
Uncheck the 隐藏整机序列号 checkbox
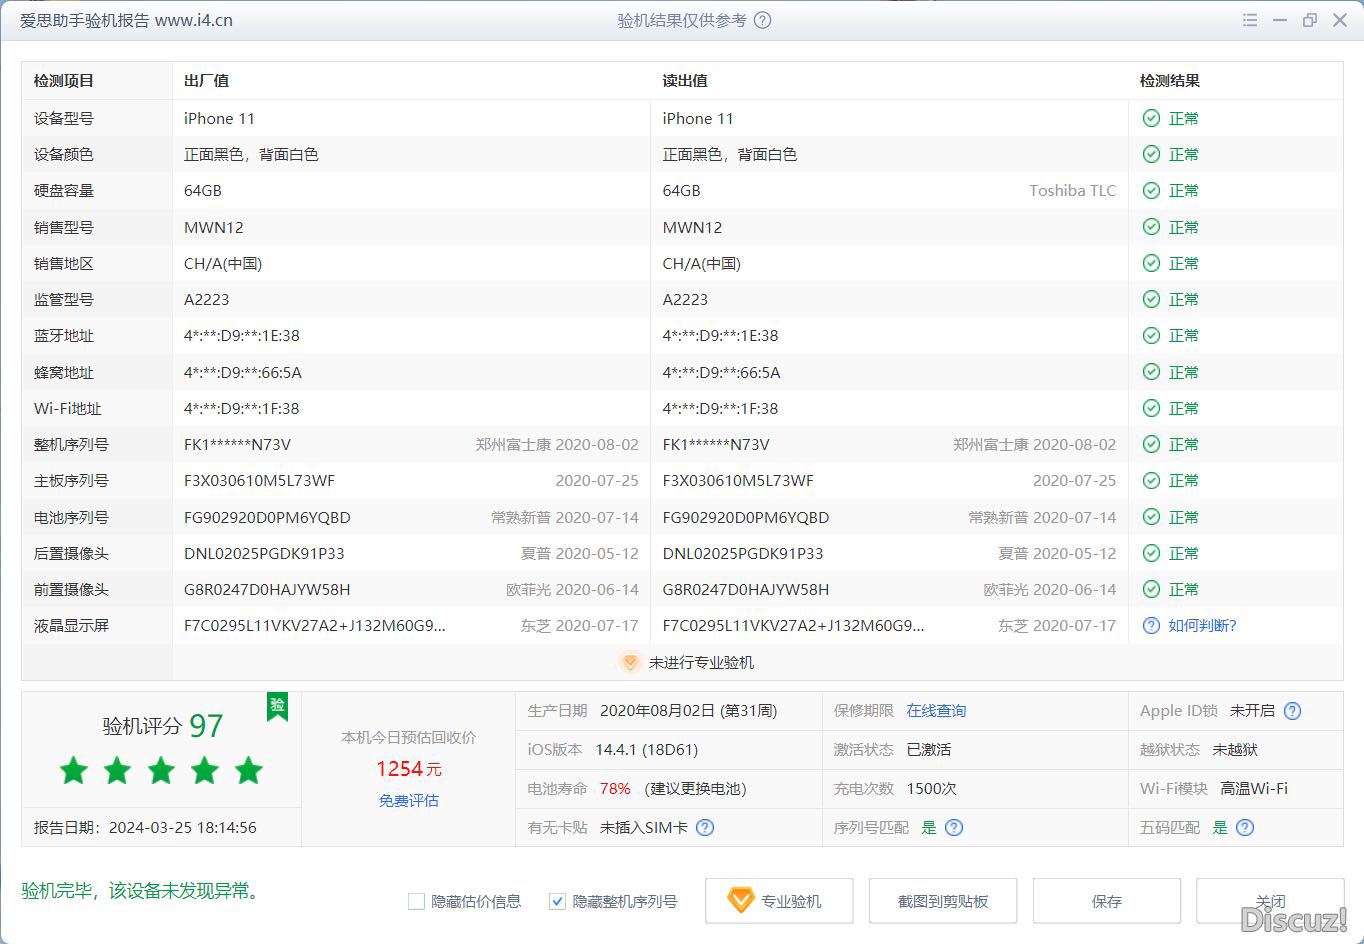click(558, 901)
